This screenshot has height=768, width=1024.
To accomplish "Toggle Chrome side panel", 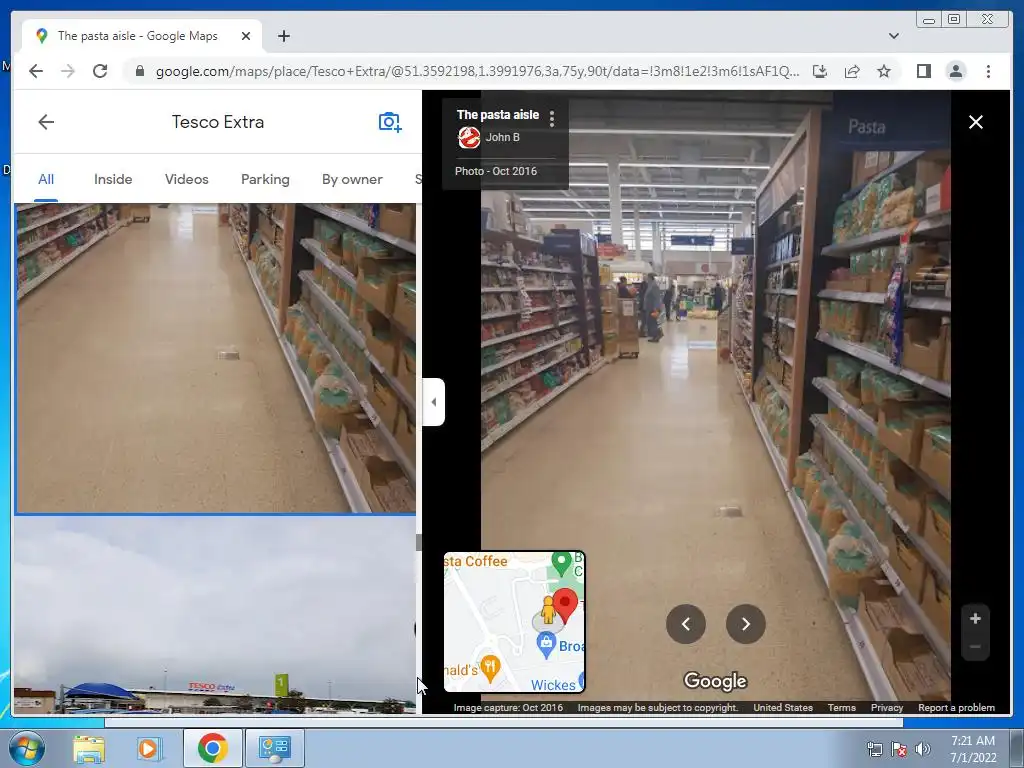I will click(x=923, y=71).
